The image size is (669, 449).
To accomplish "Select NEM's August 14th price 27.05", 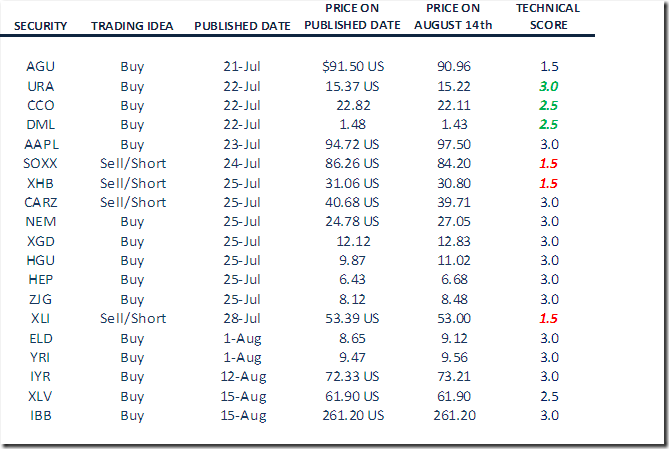I will (x=453, y=221).
